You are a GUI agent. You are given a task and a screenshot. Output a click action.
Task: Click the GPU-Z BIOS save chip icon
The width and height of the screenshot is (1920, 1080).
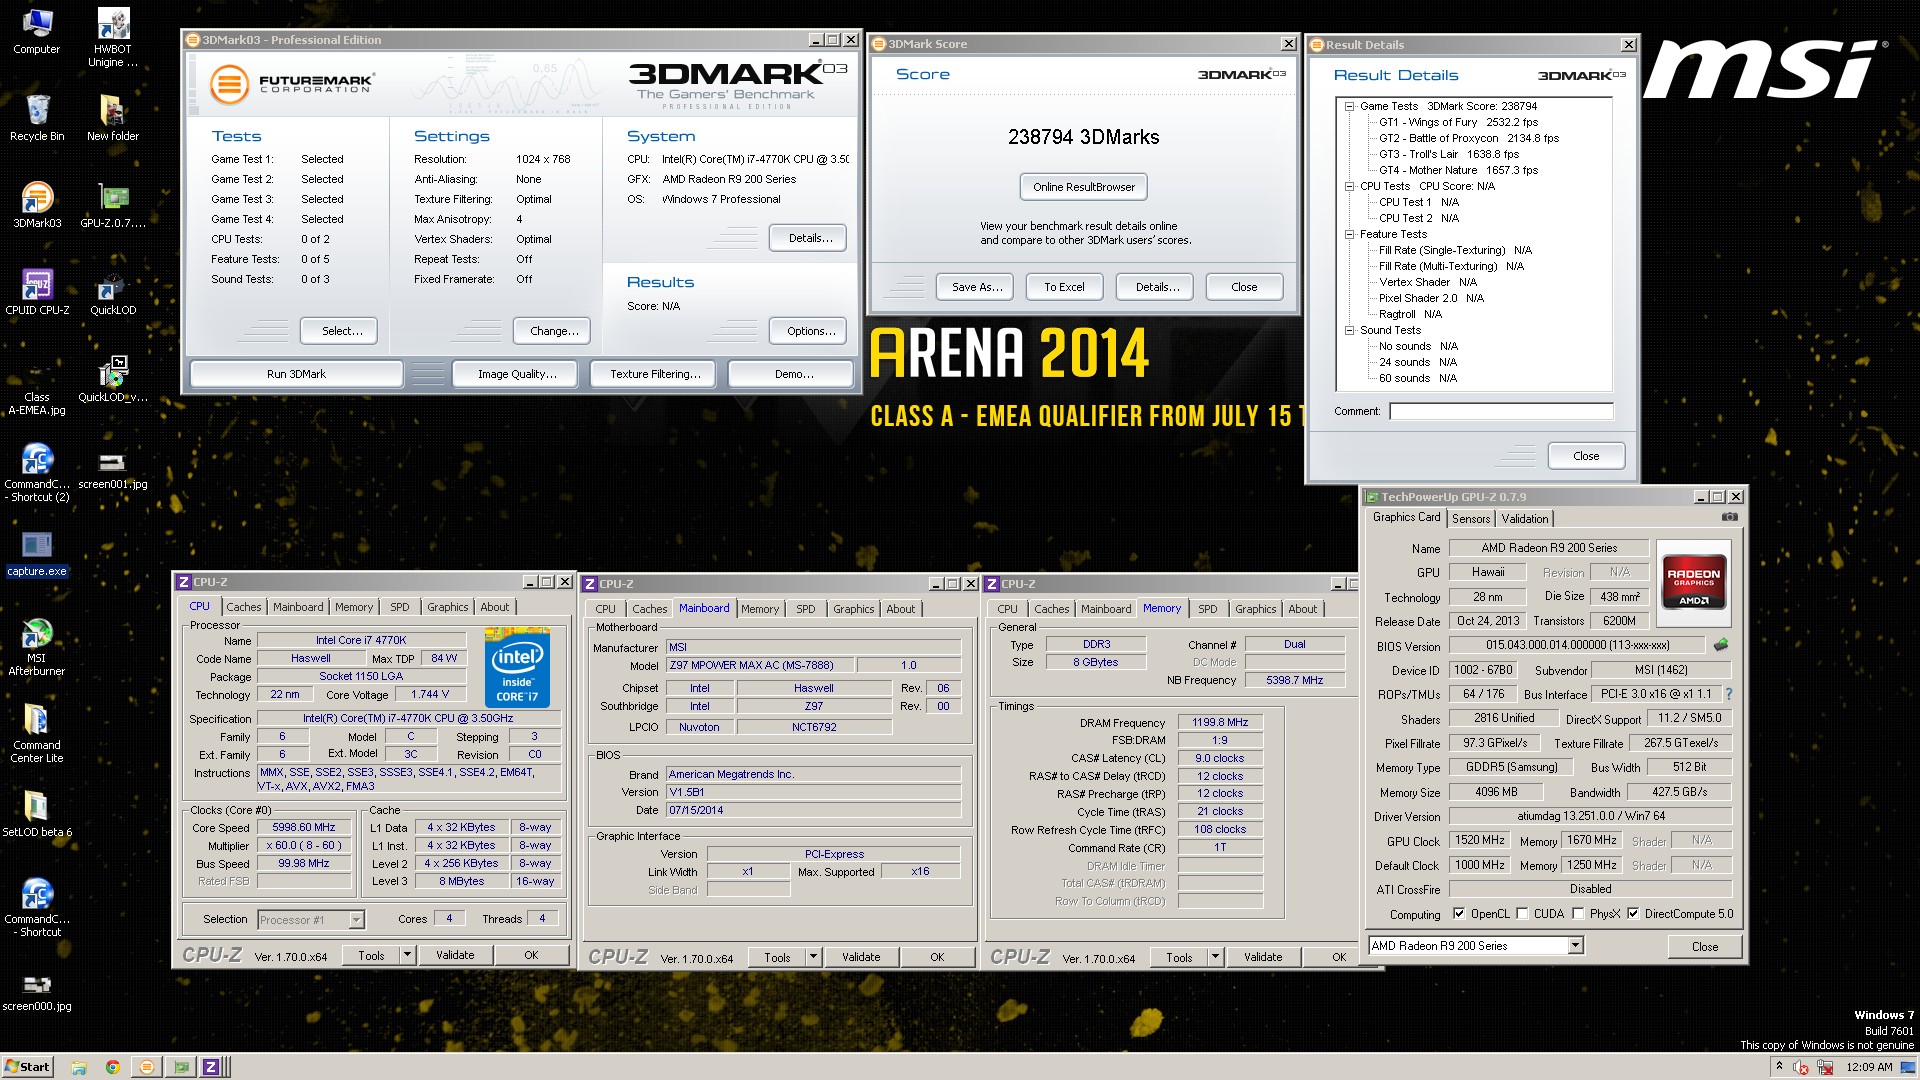point(1721,645)
